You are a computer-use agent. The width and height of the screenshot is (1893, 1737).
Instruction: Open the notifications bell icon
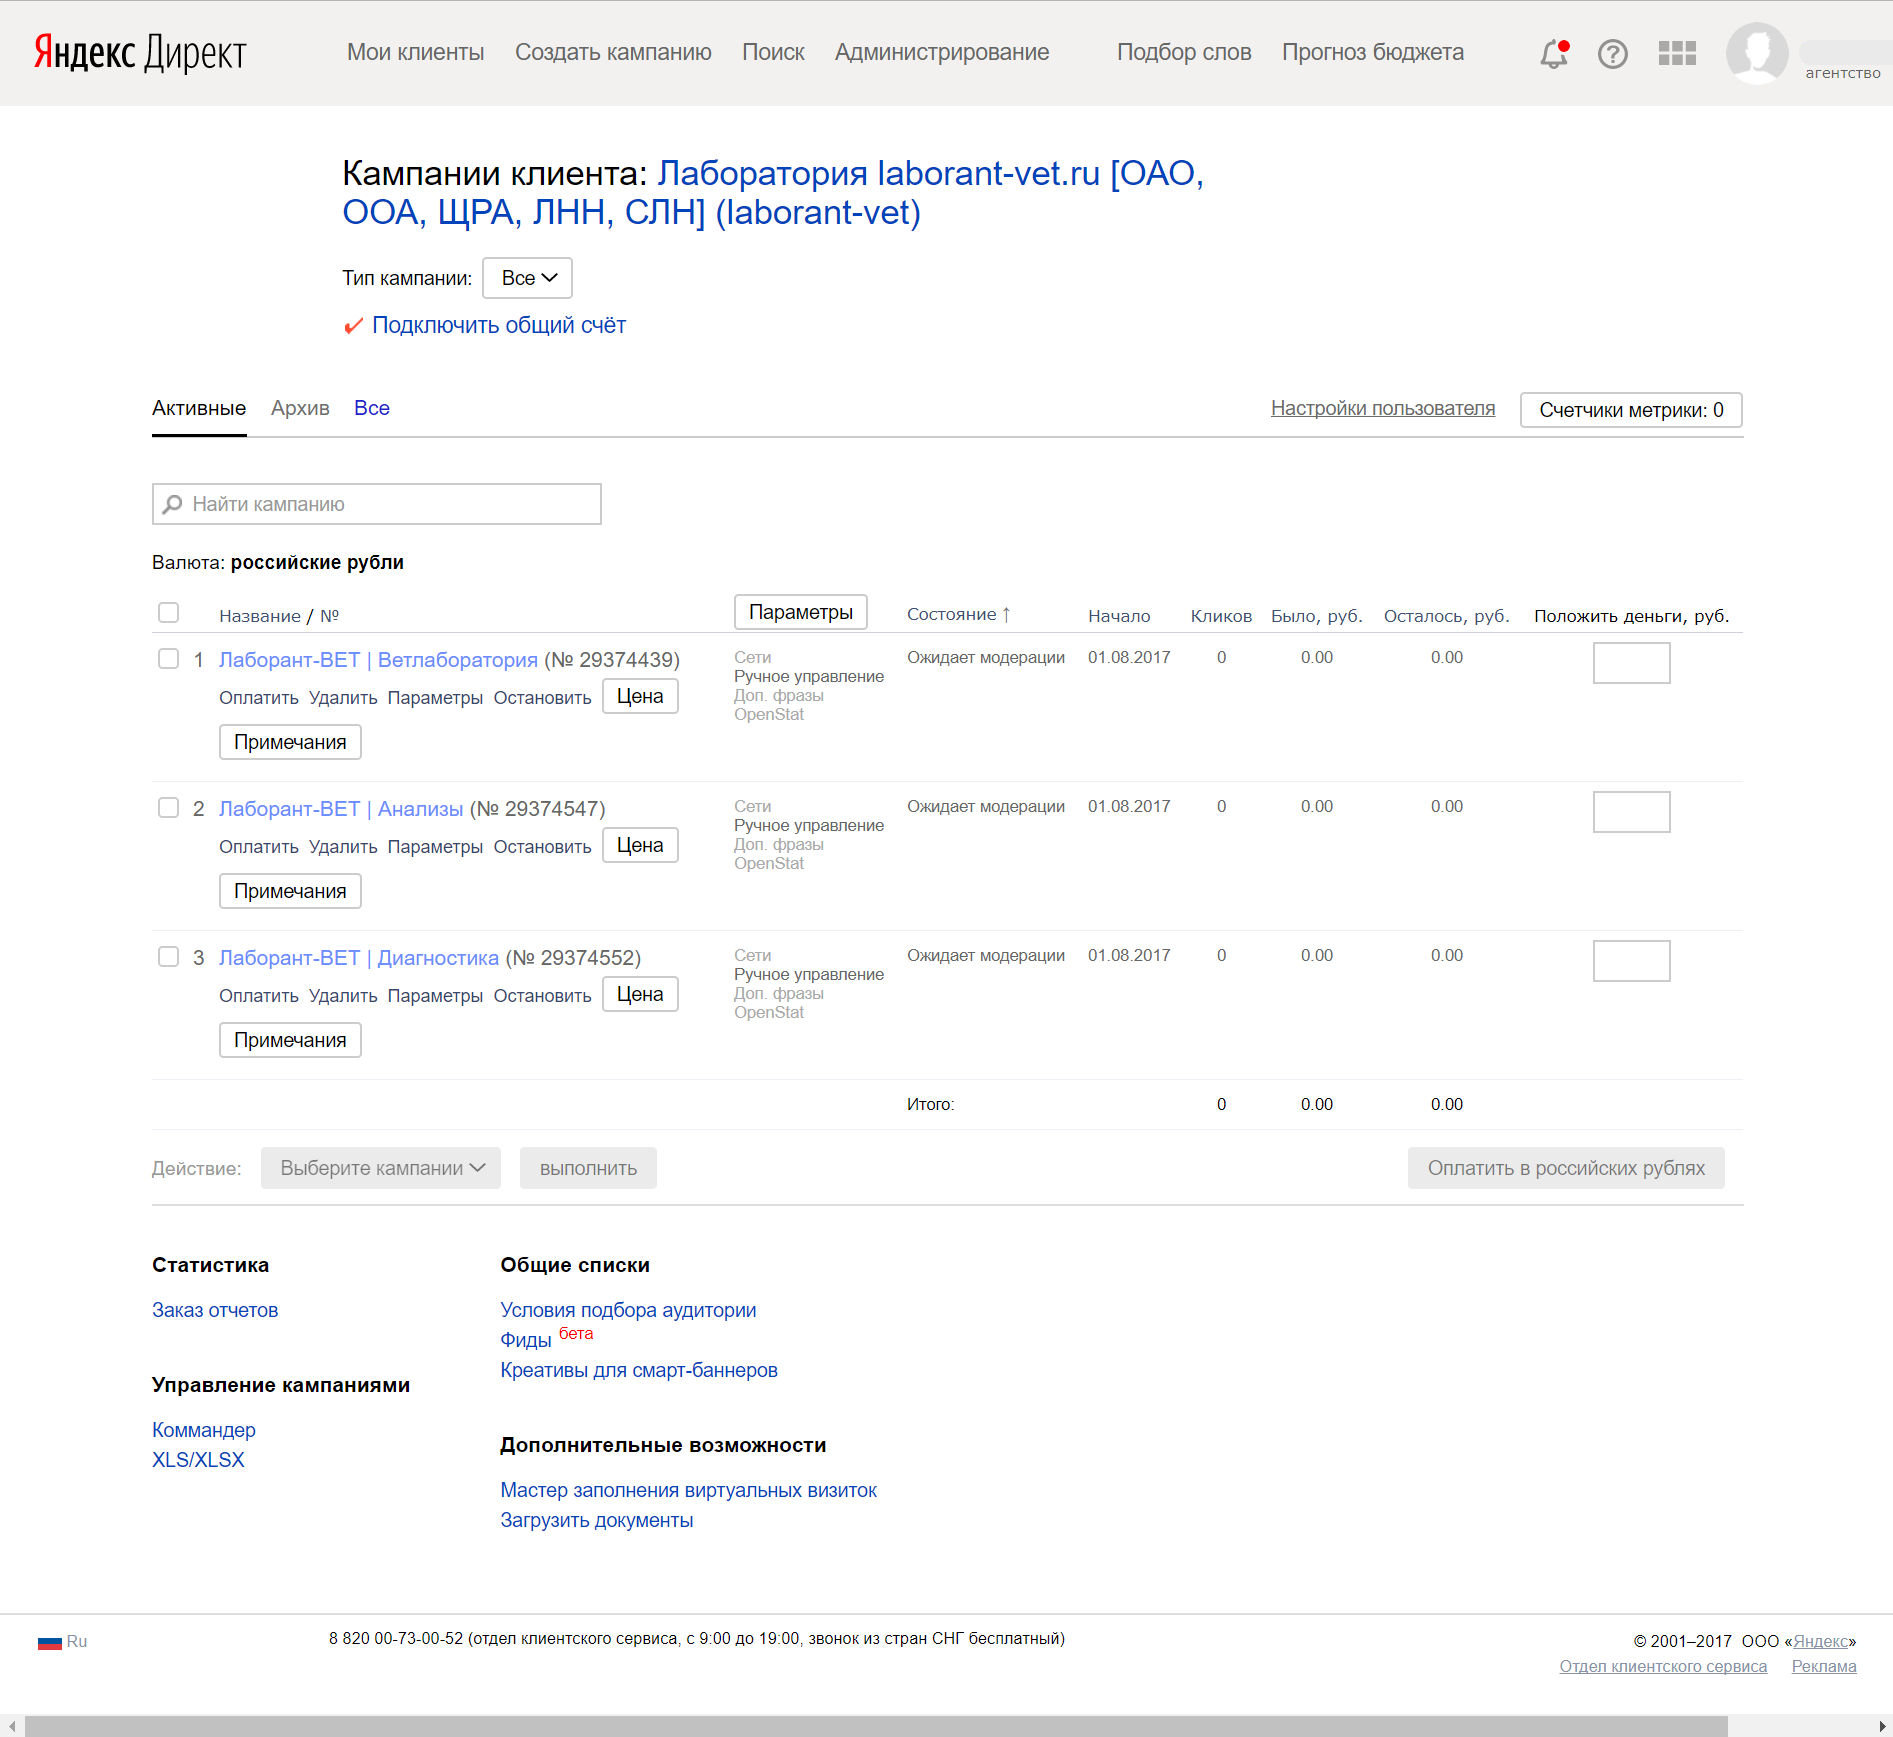1553,53
